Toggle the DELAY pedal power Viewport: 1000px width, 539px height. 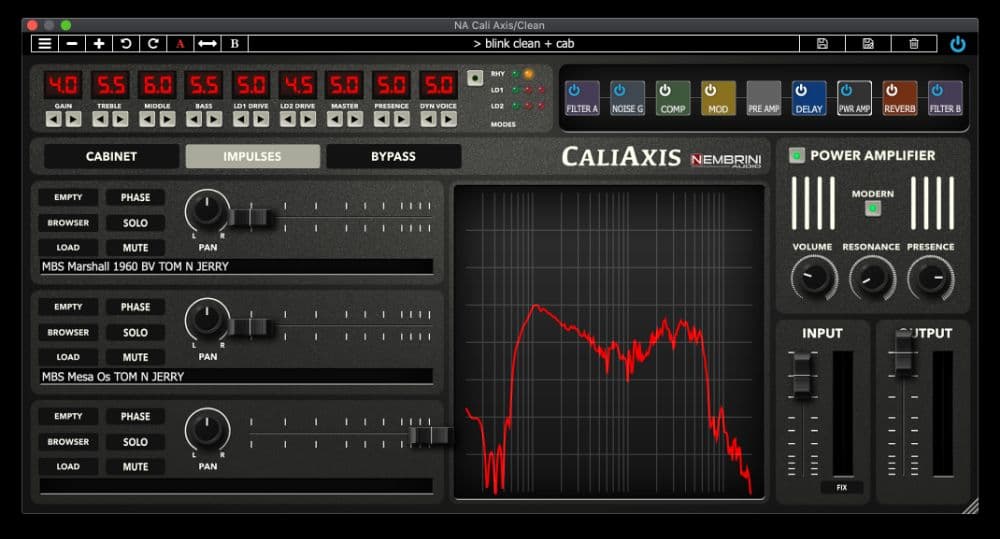click(809, 91)
